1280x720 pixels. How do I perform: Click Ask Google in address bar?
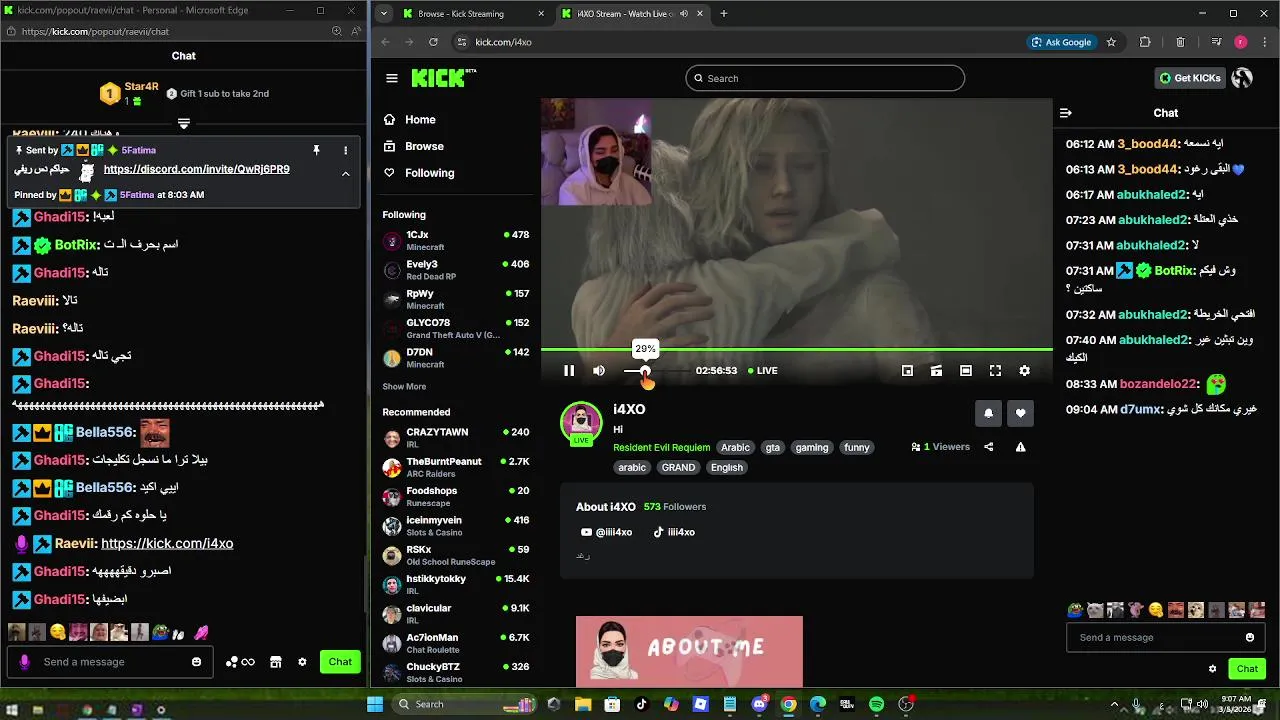[1061, 42]
